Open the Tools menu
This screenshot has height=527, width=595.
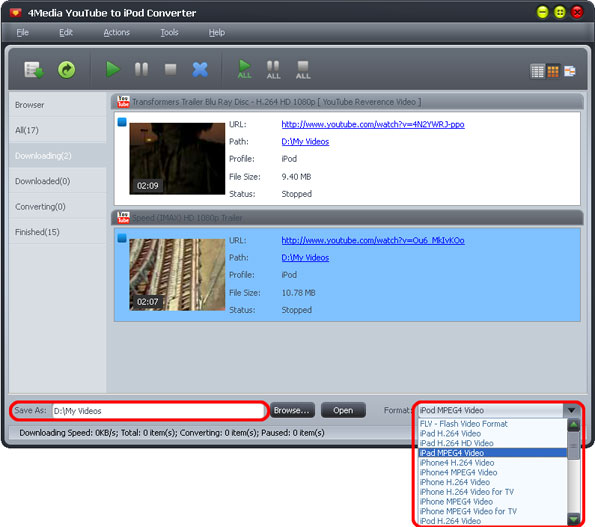pyautogui.click(x=169, y=33)
